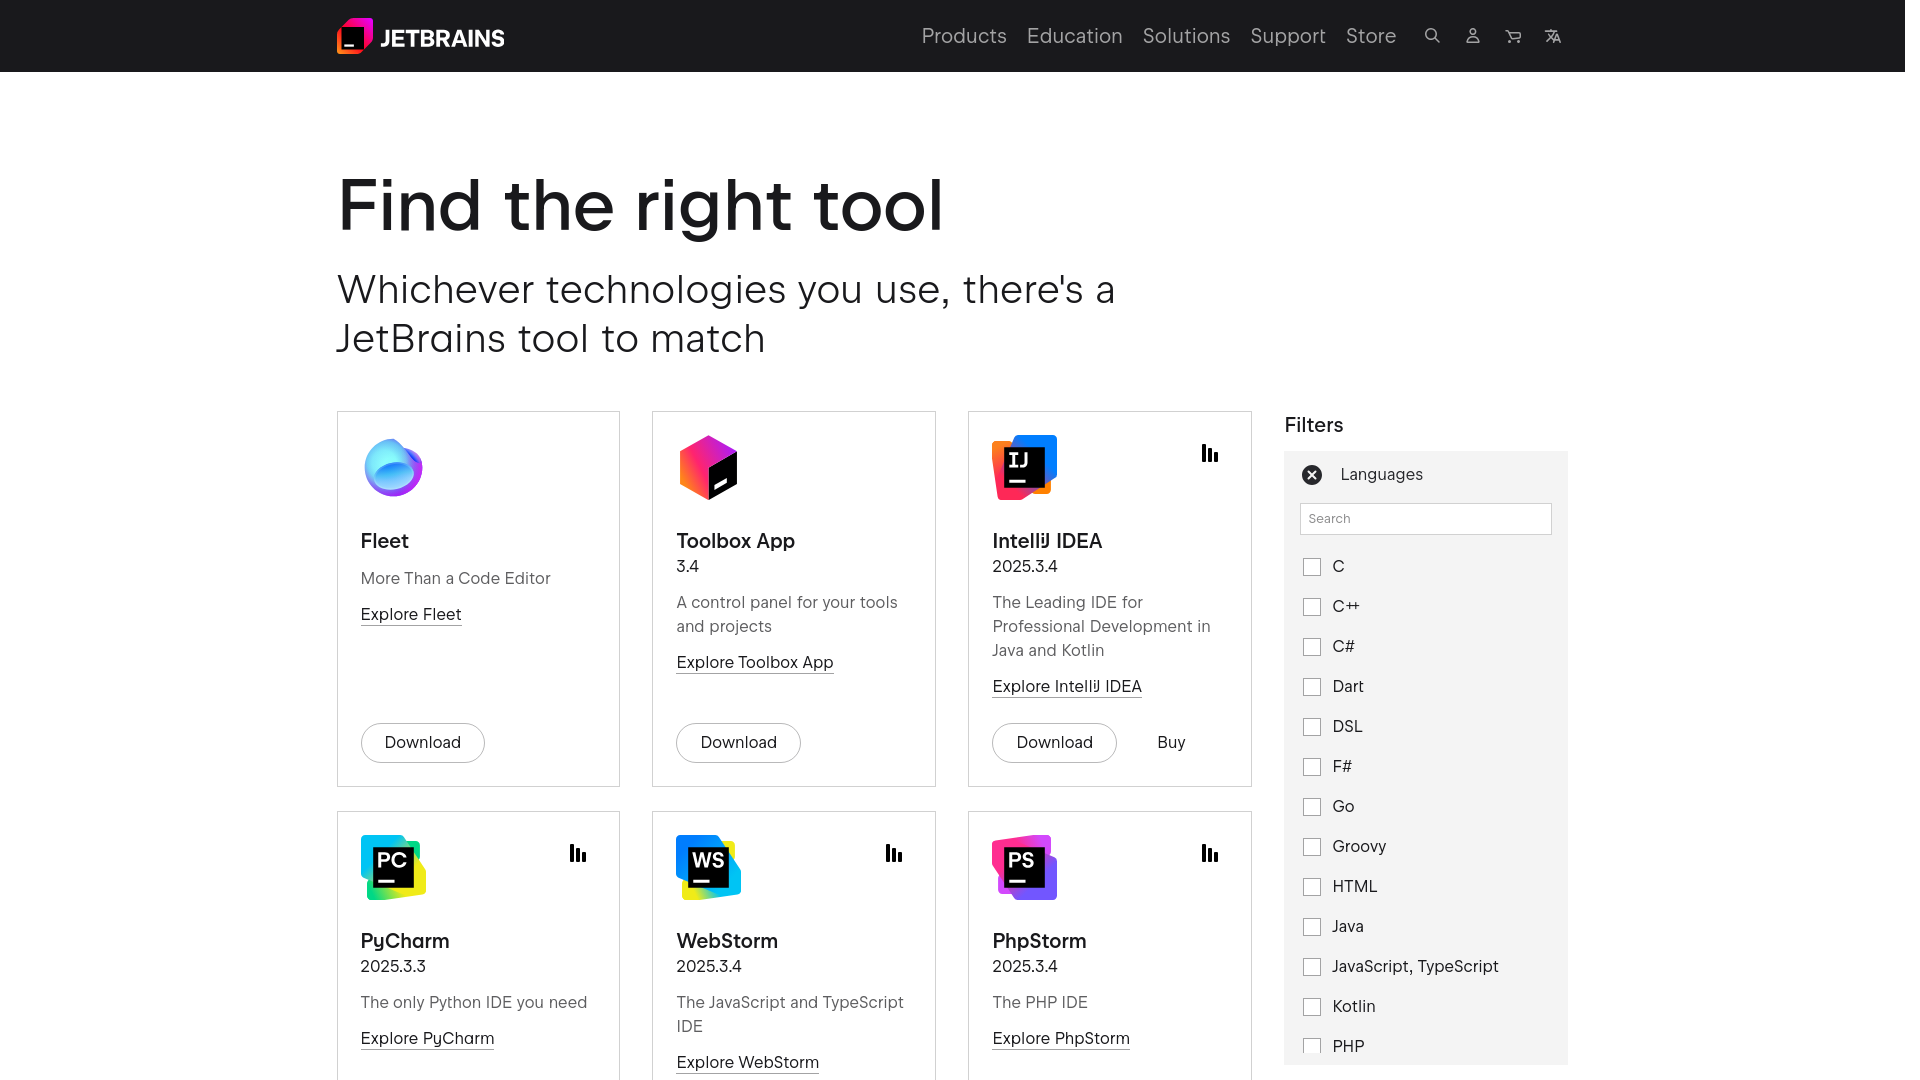
Task: Download IntelliJ IDEA
Action: [1054, 743]
